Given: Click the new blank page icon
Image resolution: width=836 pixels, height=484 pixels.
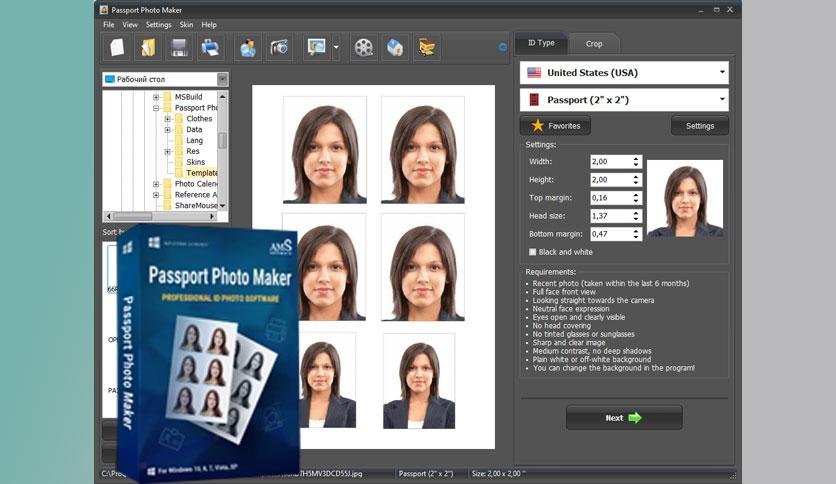Looking at the screenshot, I should point(117,48).
